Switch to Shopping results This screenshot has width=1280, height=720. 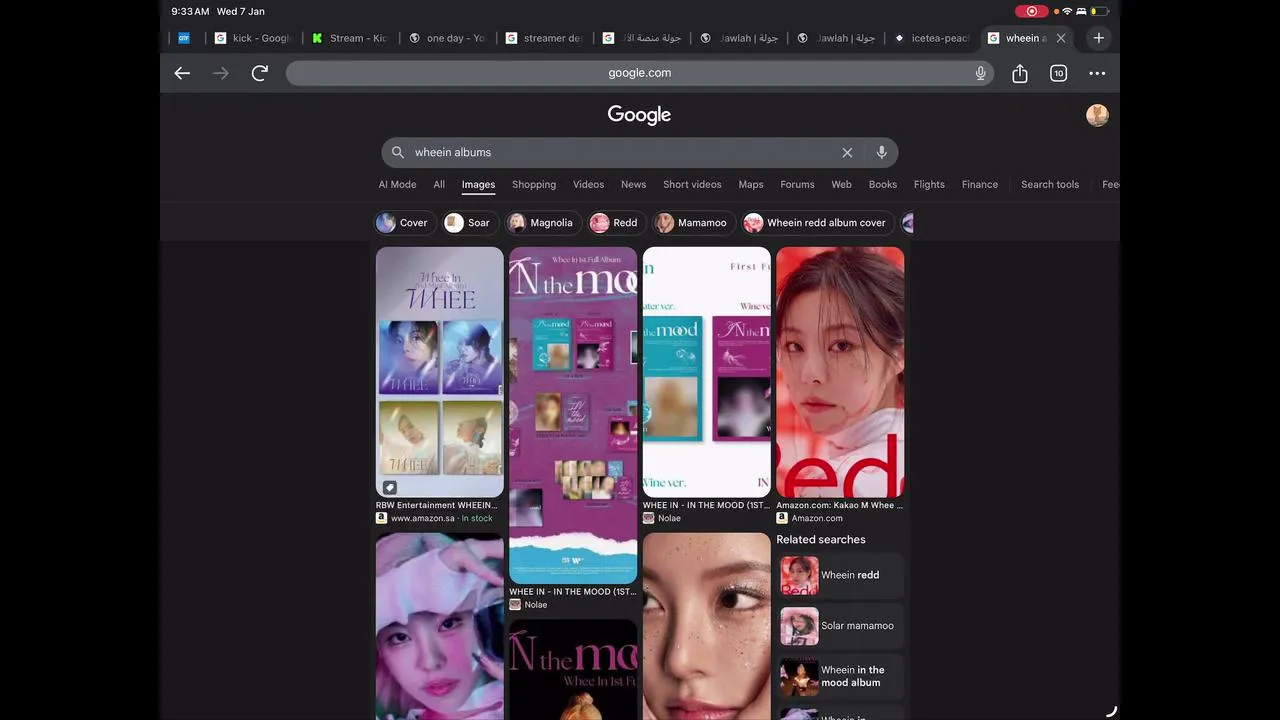click(x=534, y=184)
